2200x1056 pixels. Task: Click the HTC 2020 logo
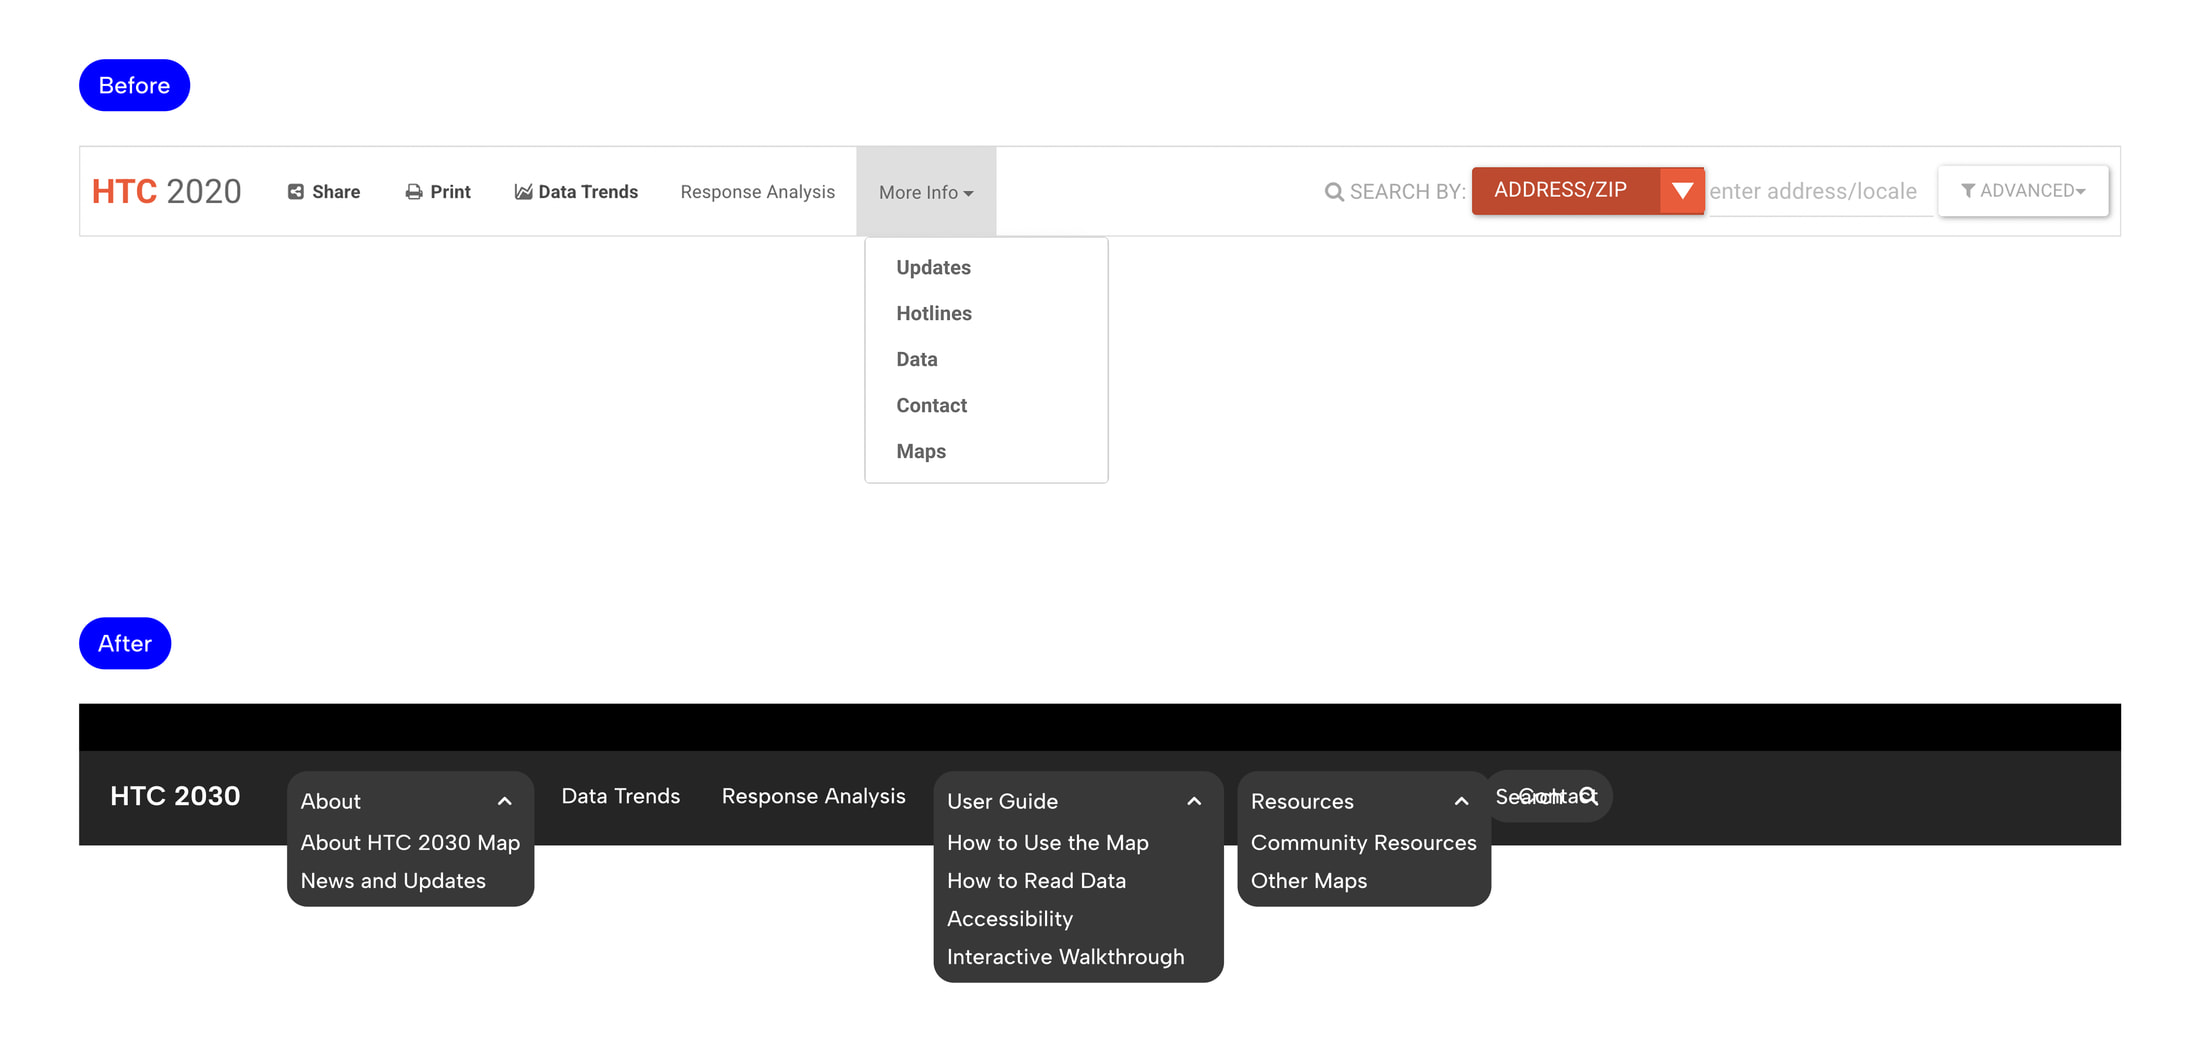pyautogui.click(x=166, y=191)
